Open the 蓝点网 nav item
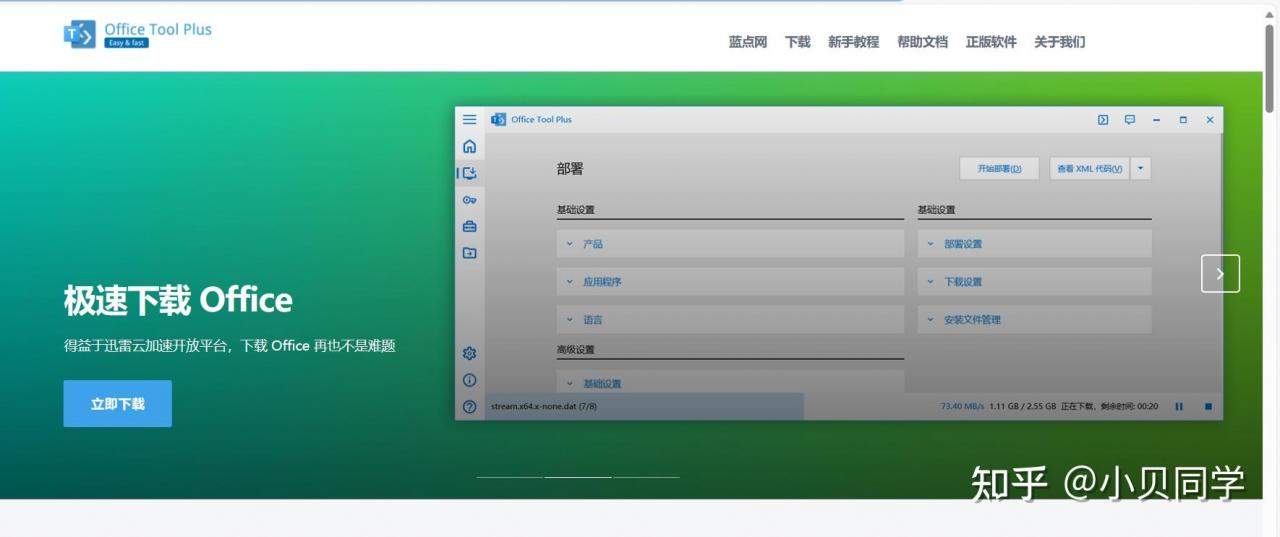This screenshot has height=537, width=1280. [747, 42]
